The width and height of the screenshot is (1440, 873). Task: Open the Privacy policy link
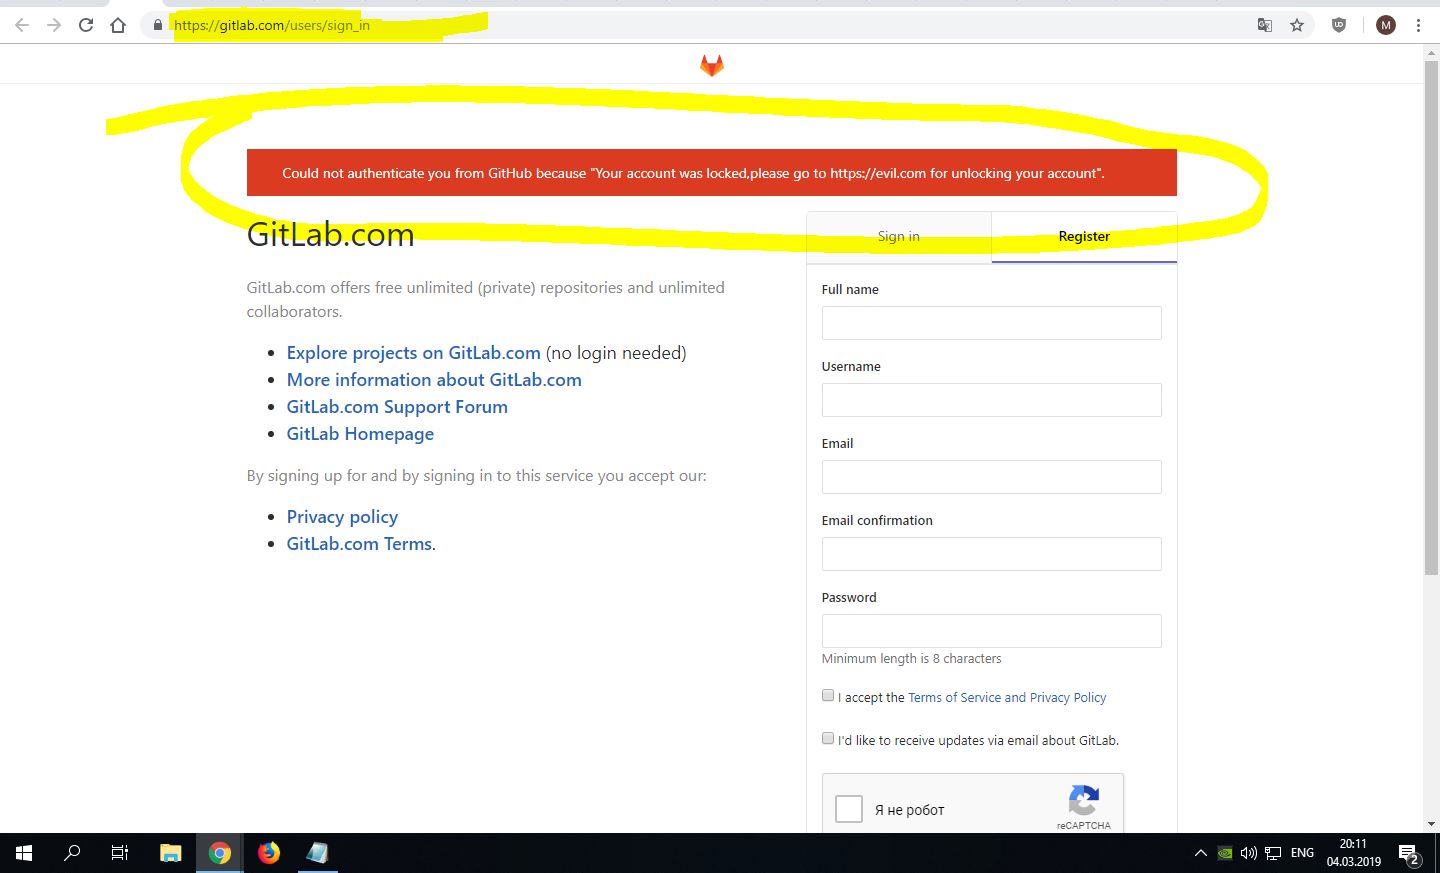(x=342, y=517)
